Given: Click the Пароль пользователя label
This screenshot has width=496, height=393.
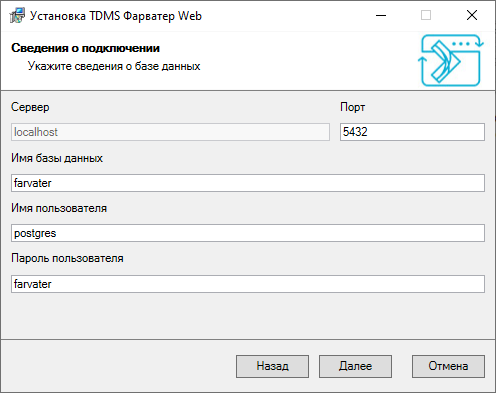Looking at the screenshot, I should point(67,258).
